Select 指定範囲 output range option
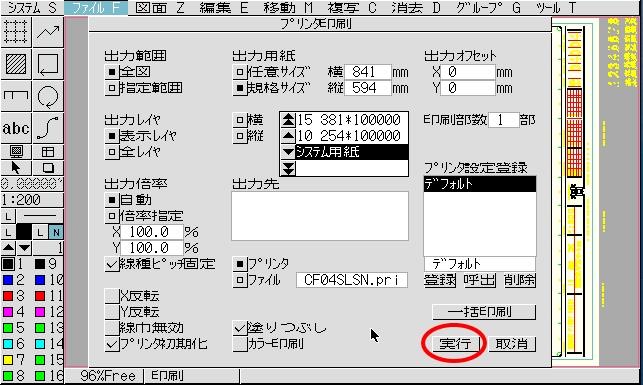 click(111, 88)
